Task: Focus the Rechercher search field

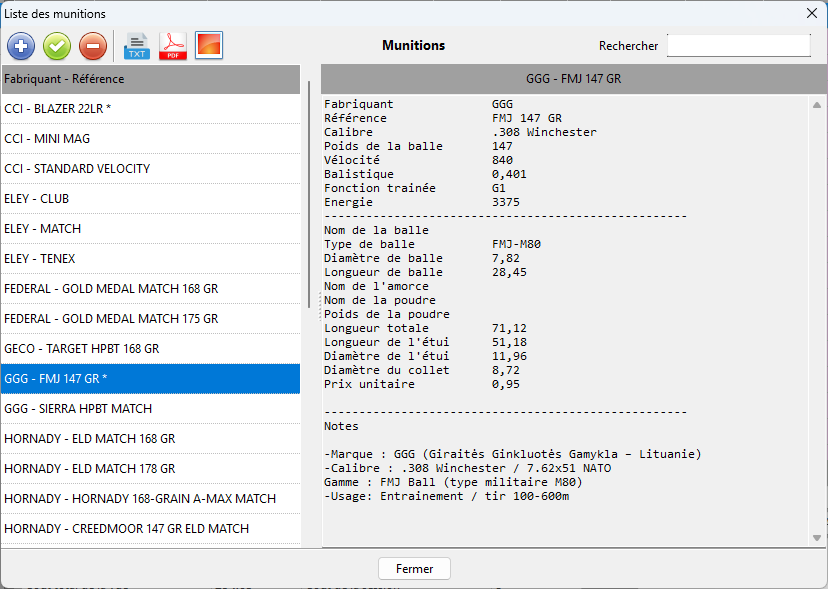Action: pos(738,45)
